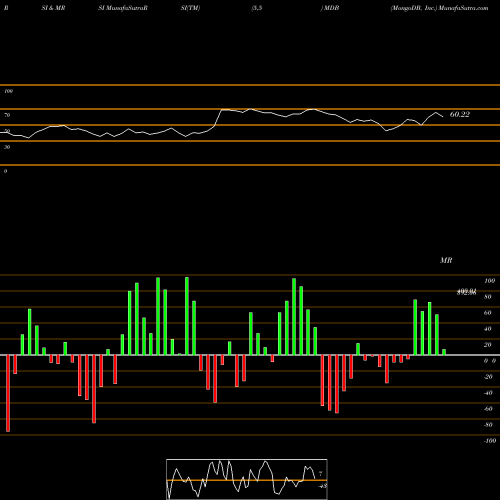Click the RSI axis label 70
The image size is (500, 500).
[x=7, y=115]
